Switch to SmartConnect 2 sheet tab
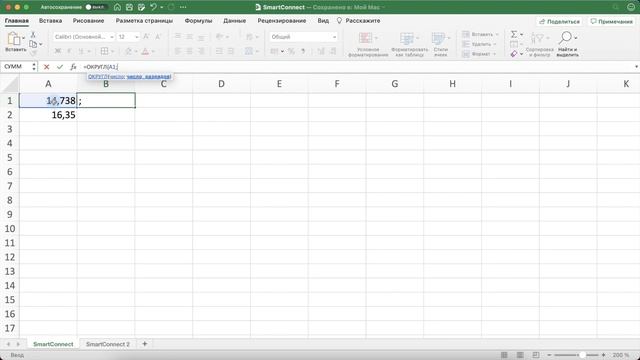 coord(108,344)
